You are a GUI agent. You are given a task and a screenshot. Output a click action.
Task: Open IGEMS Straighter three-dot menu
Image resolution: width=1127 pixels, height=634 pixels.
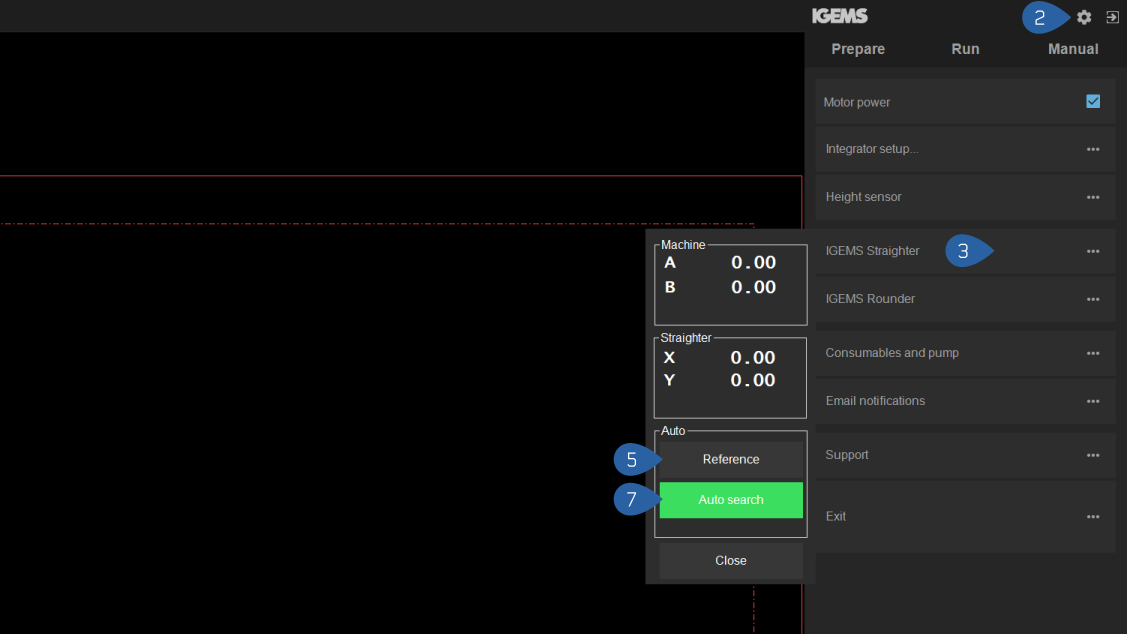[1092, 251]
